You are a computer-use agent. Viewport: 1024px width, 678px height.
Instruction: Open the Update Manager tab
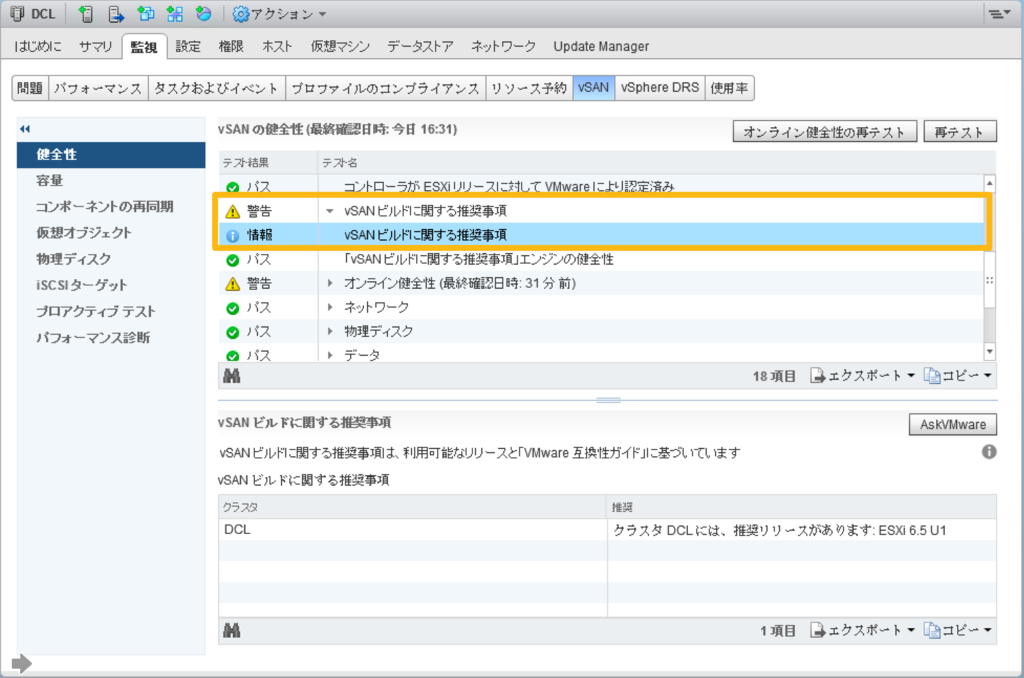coord(601,46)
